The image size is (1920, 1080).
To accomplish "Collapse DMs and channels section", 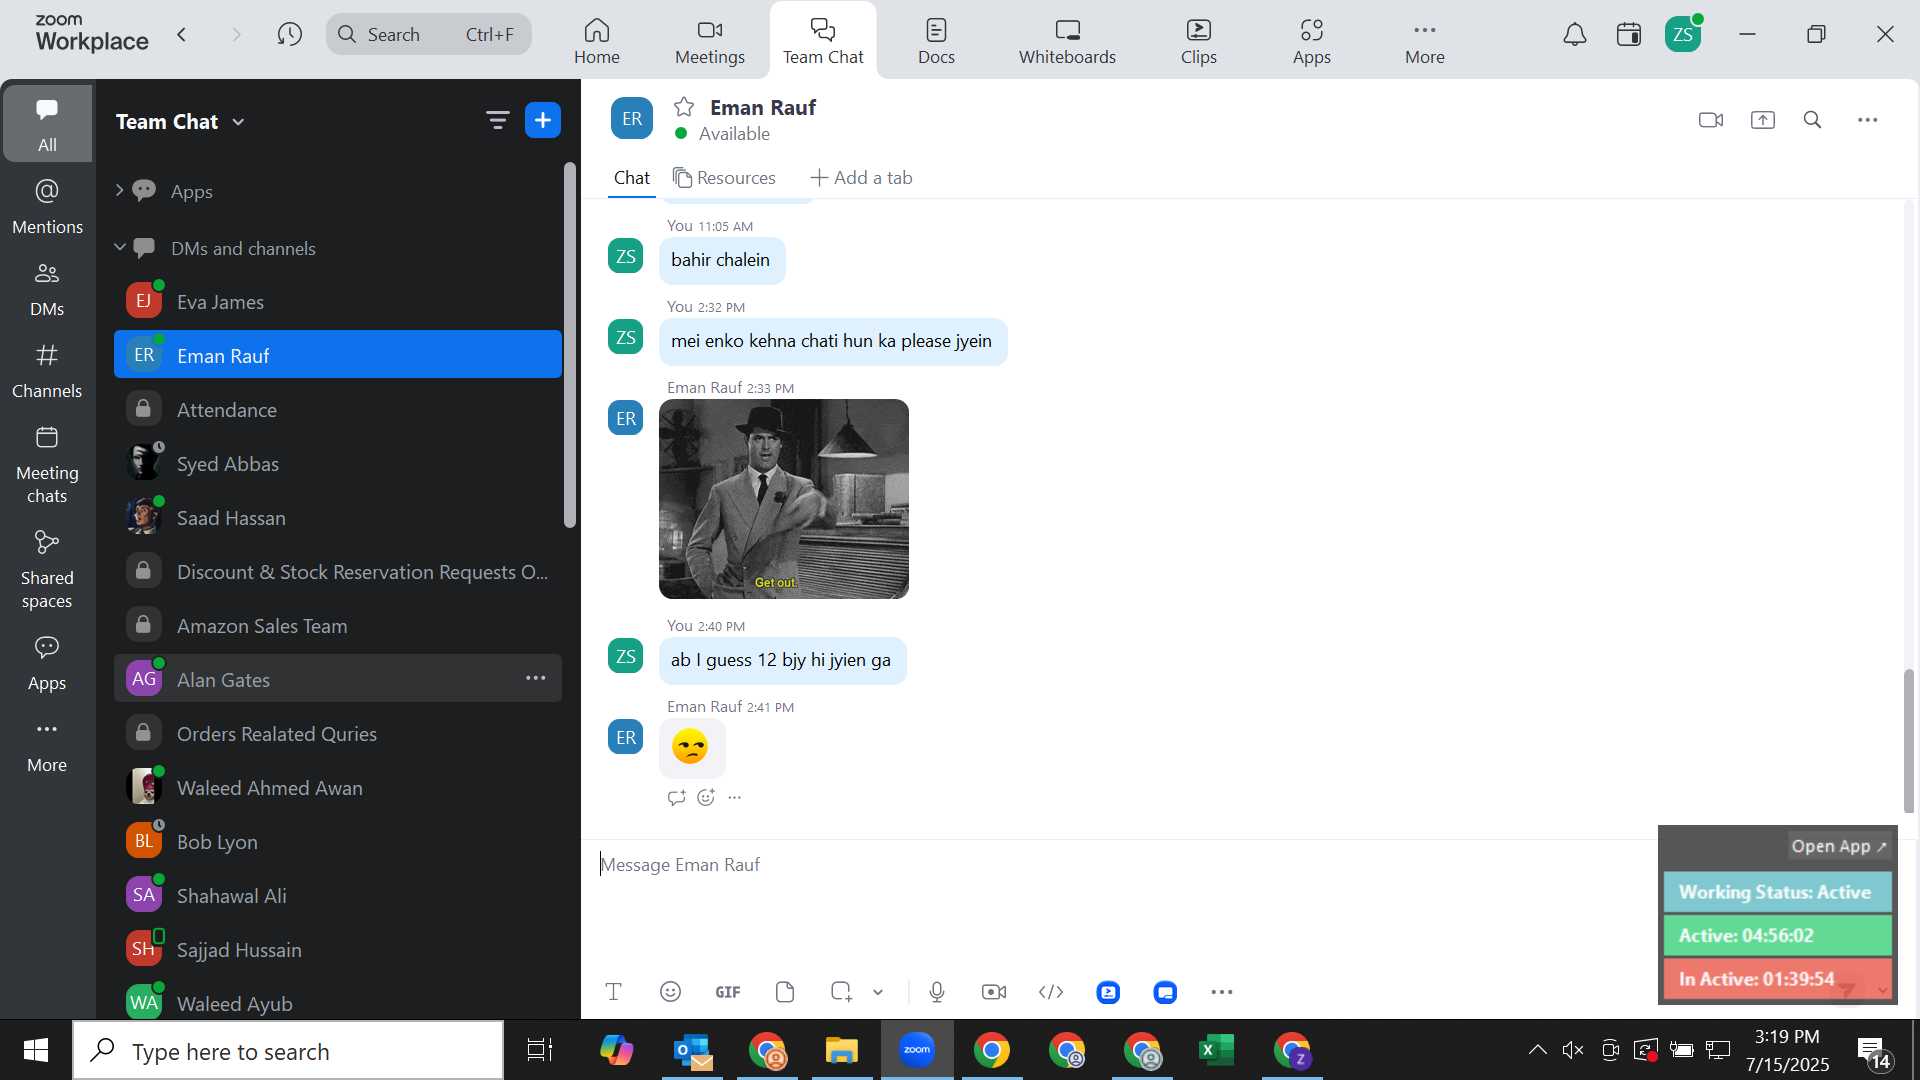I will [x=120, y=247].
